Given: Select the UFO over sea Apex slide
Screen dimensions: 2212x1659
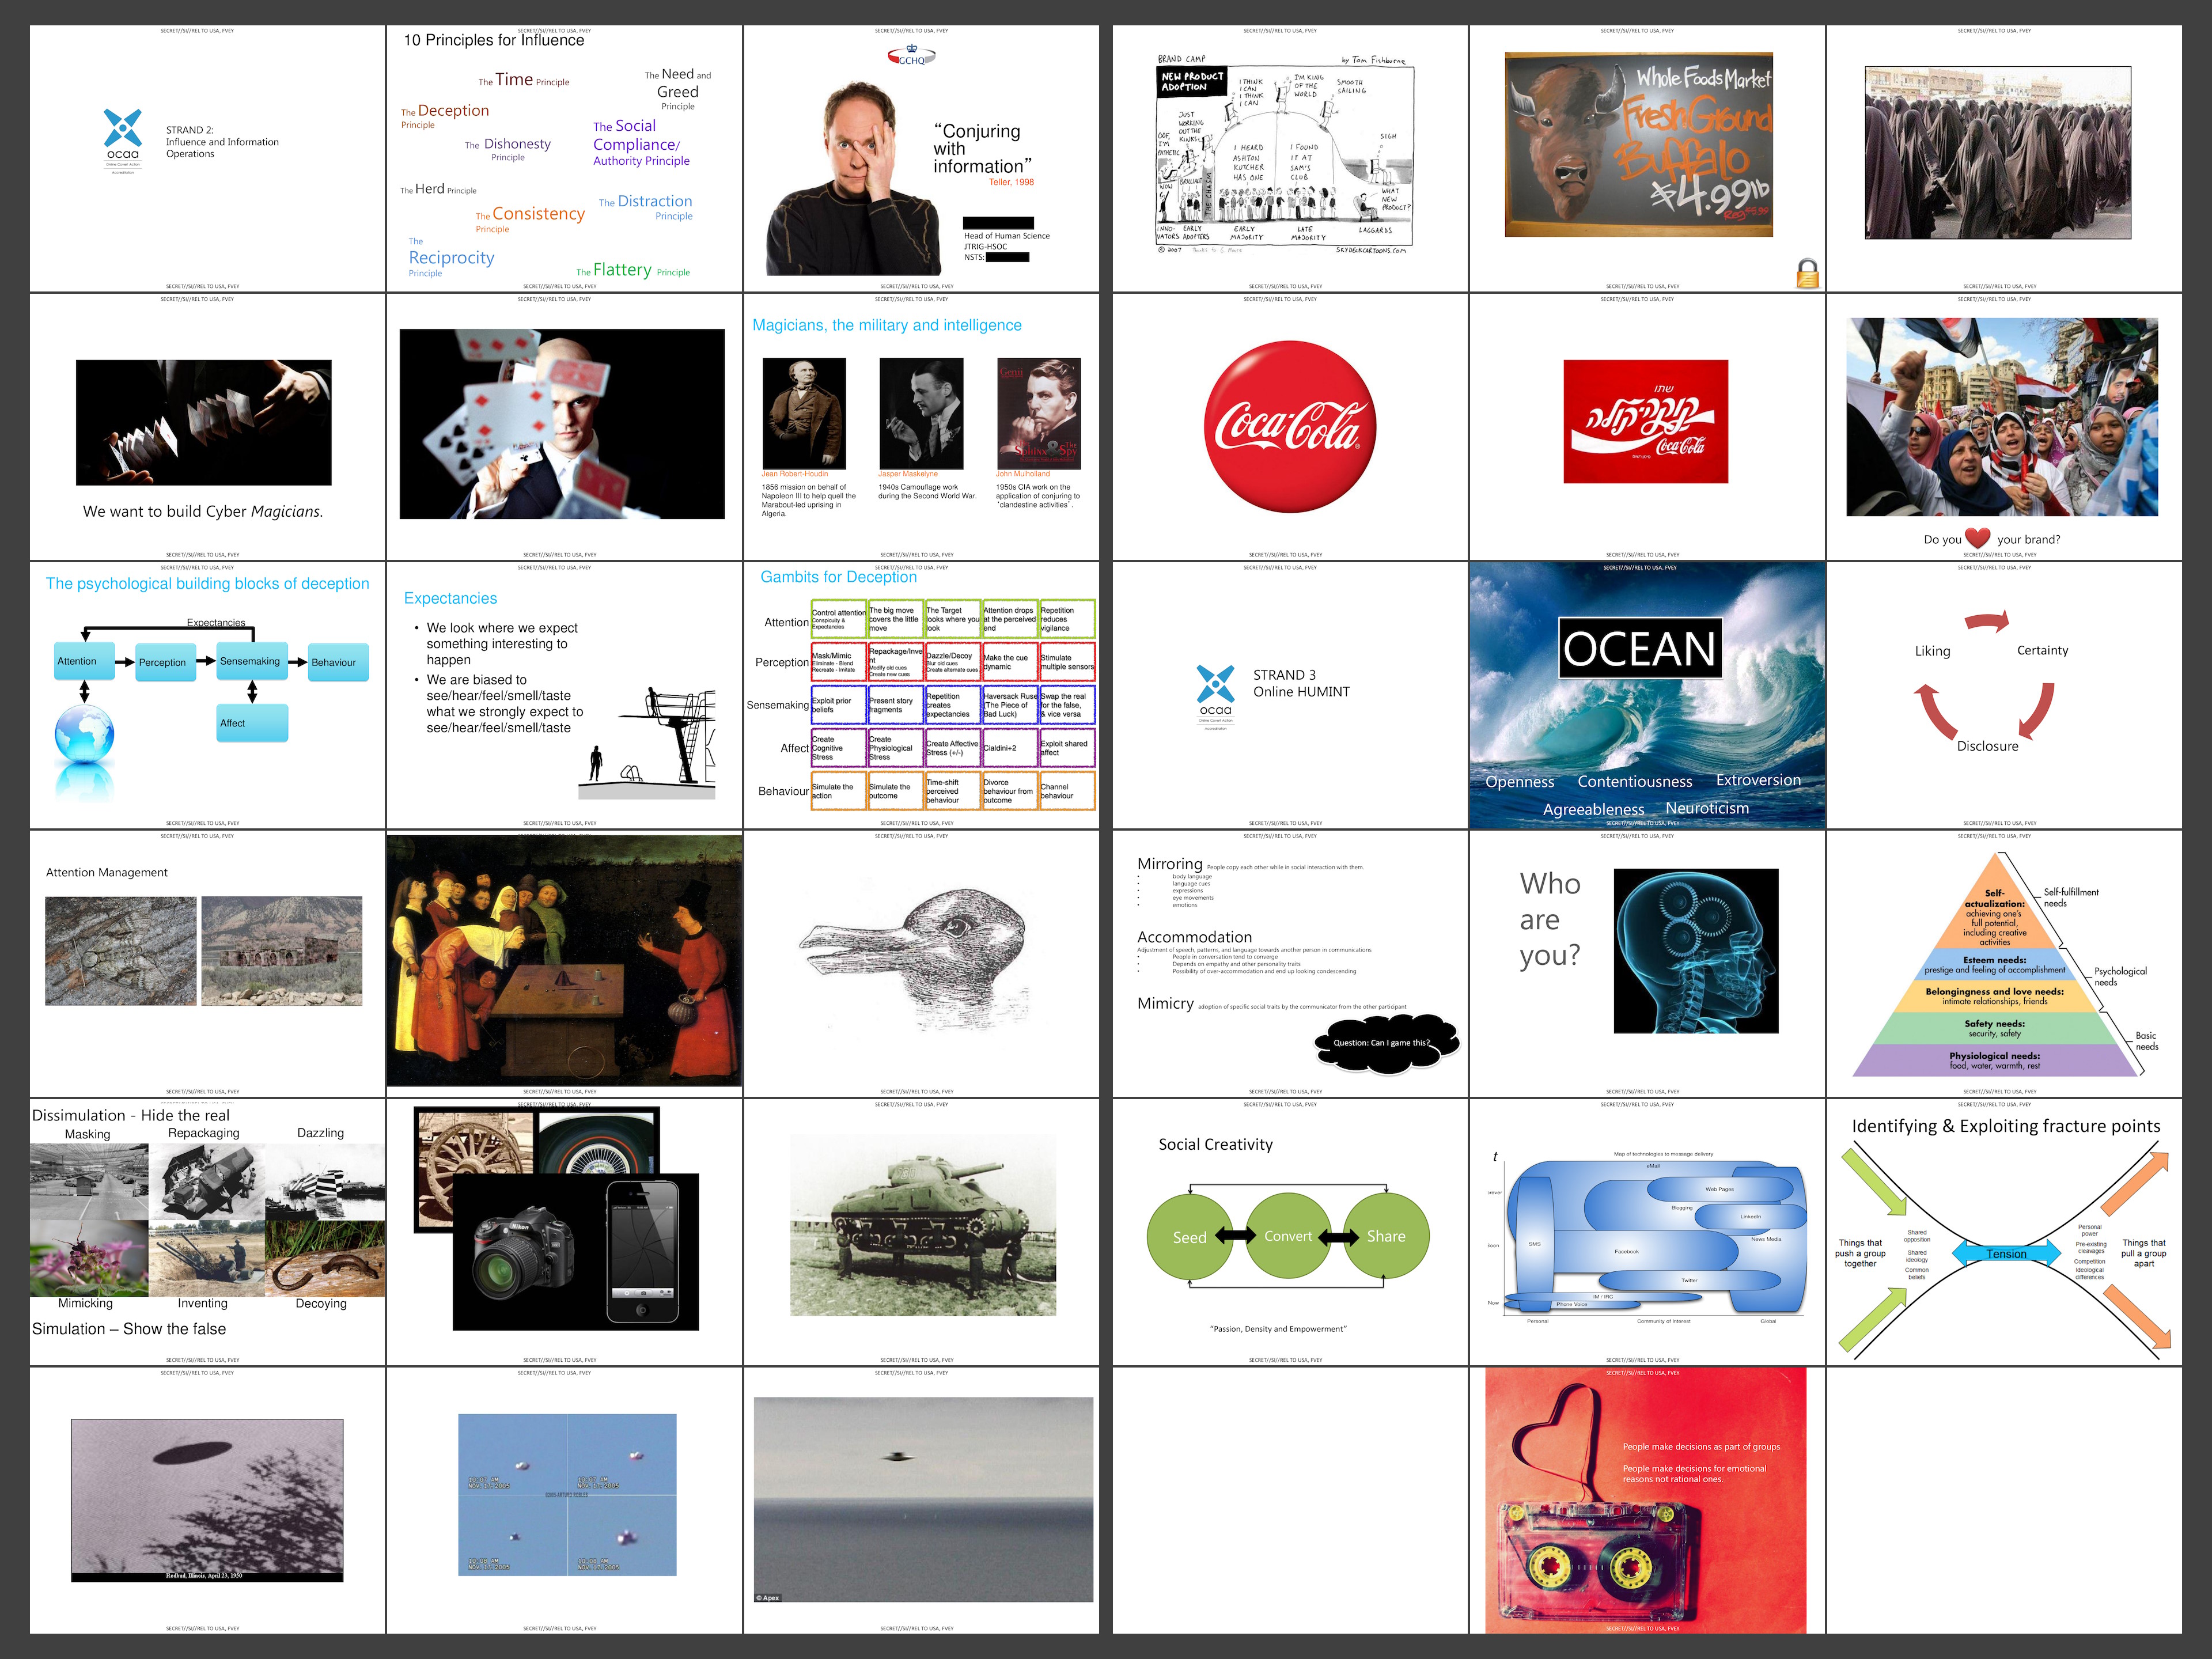Looking at the screenshot, I should [921, 1500].
